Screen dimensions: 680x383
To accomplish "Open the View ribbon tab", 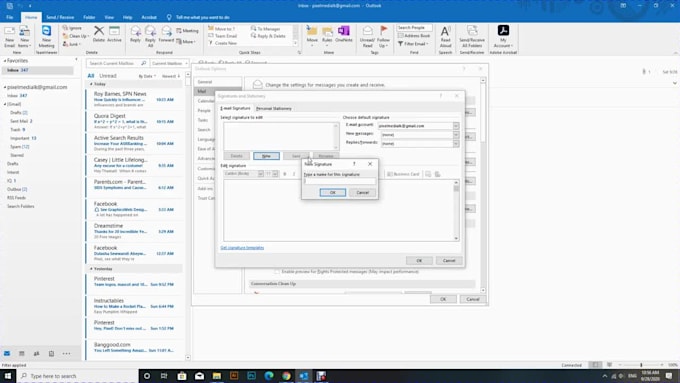I will tap(109, 17).
